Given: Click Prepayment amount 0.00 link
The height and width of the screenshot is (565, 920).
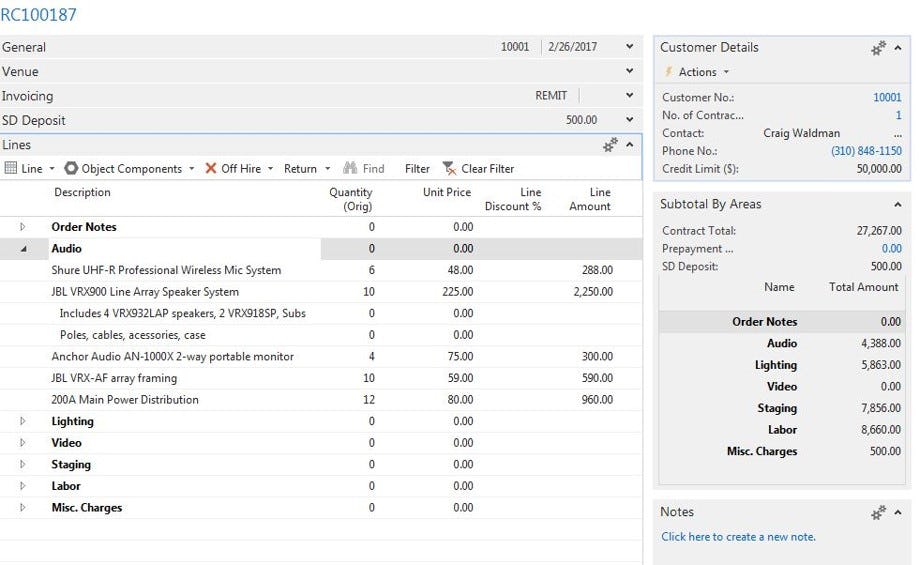Looking at the screenshot, I should [891, 248].
